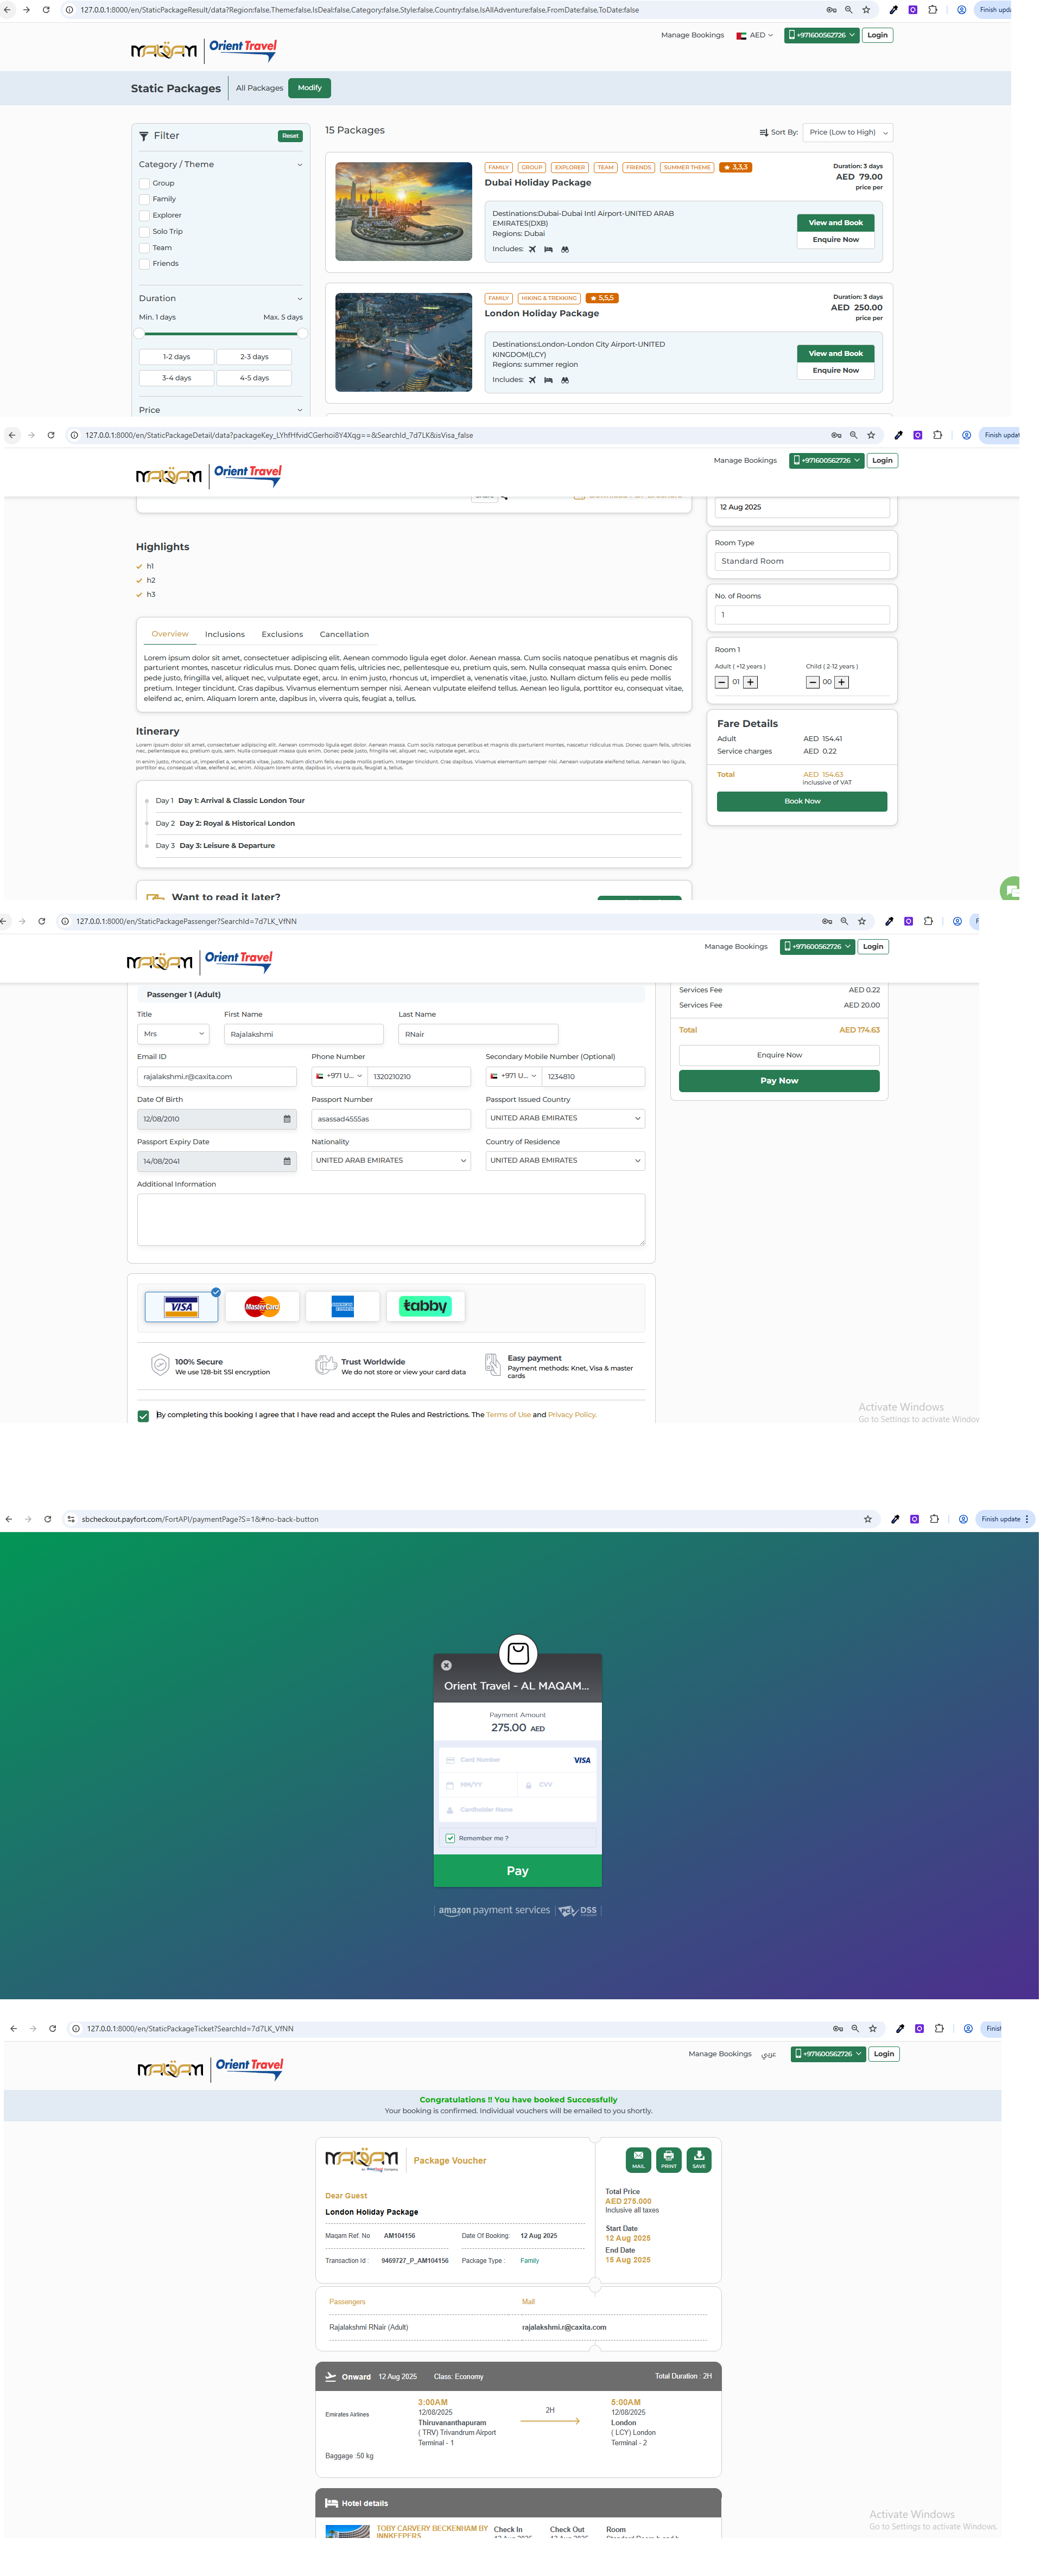Image resolution: width=1053 pixels, height=2576 pixels.
Task: Choose the American Express payment logo
Action: [343, 1306]
